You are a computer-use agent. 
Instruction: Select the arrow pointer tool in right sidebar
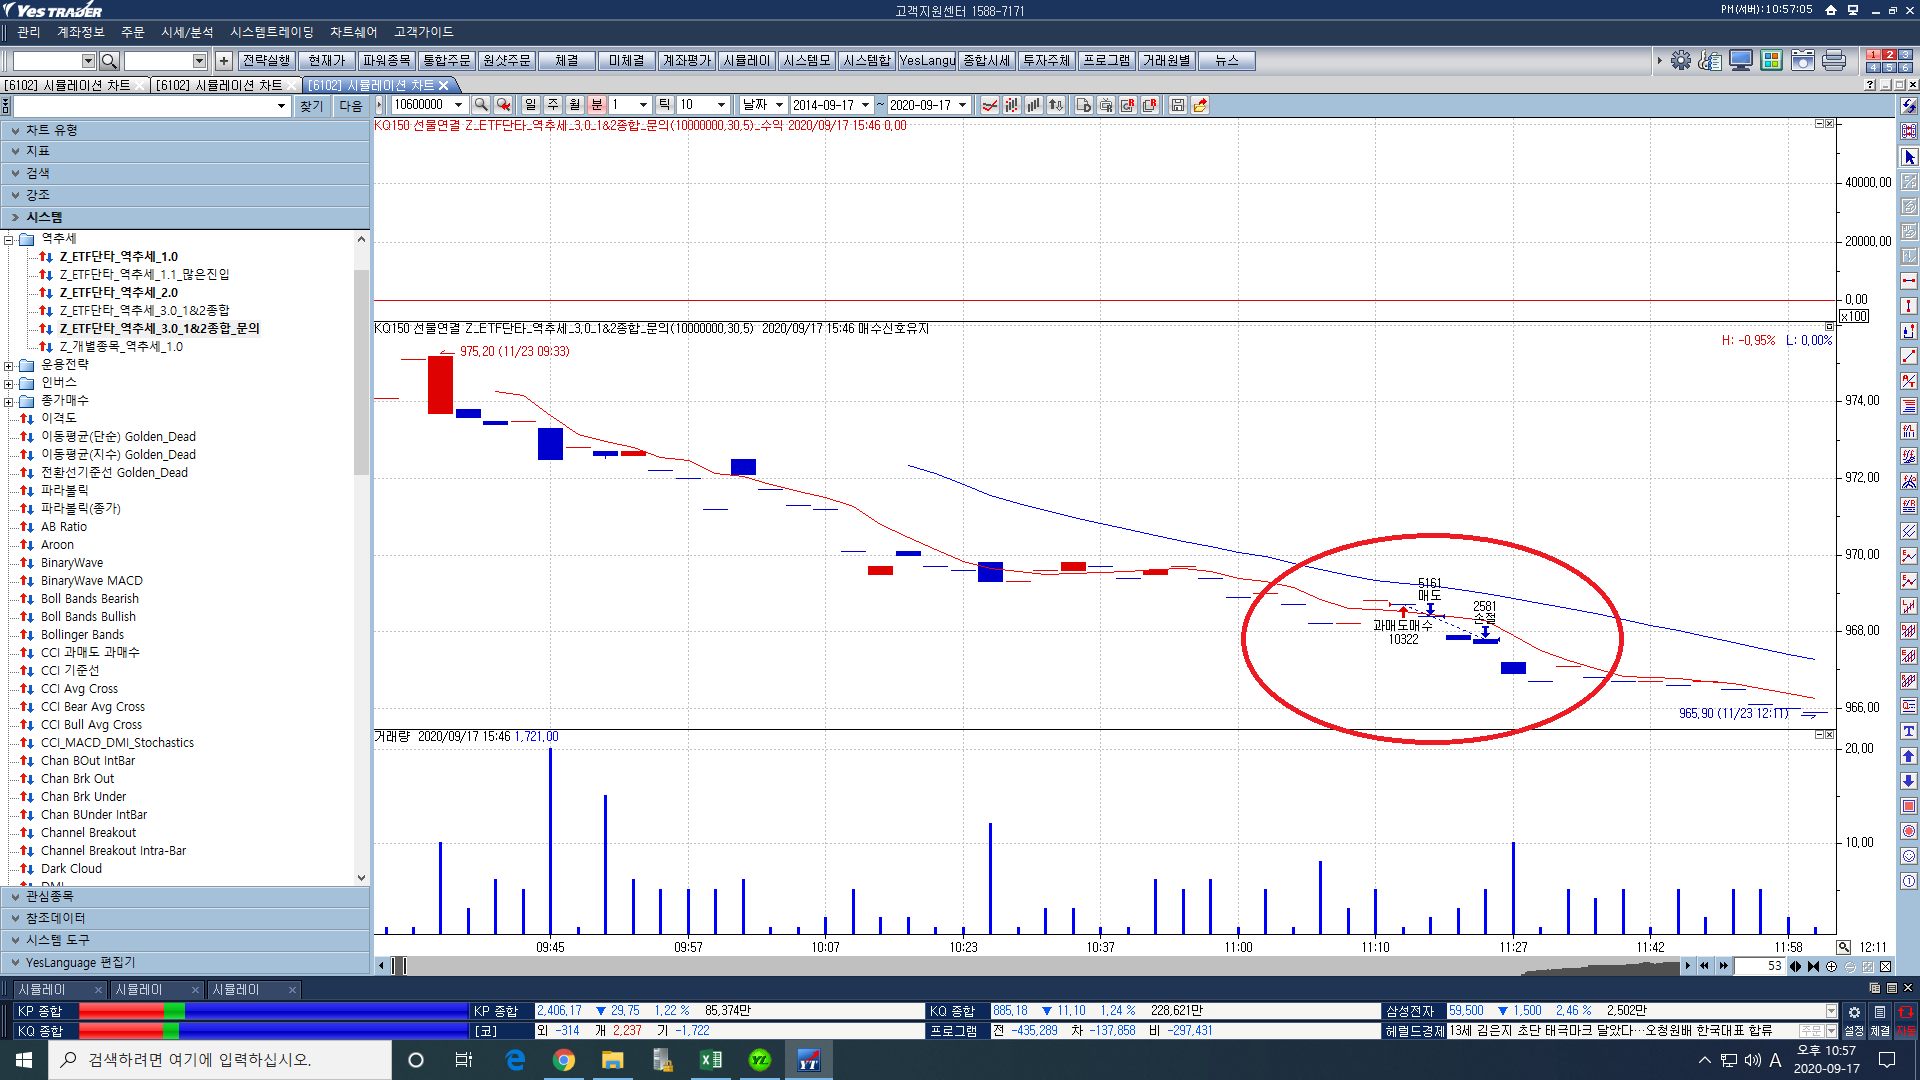click(x=1909, y=157)
